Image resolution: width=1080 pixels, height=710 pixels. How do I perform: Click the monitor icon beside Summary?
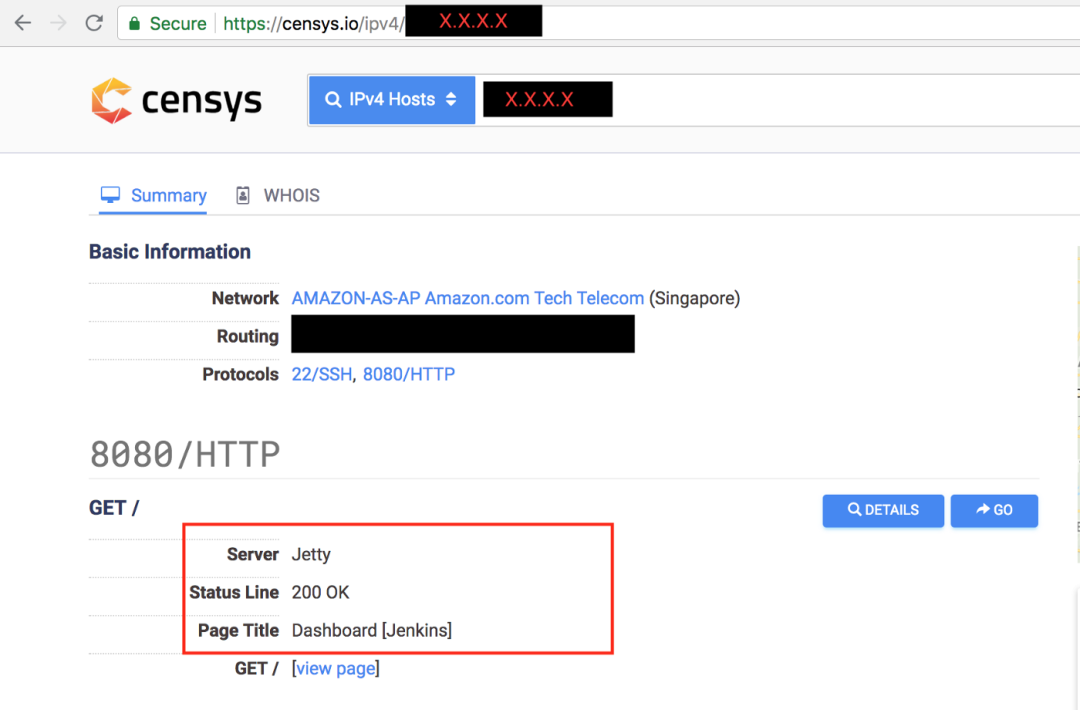coord(110,195)
